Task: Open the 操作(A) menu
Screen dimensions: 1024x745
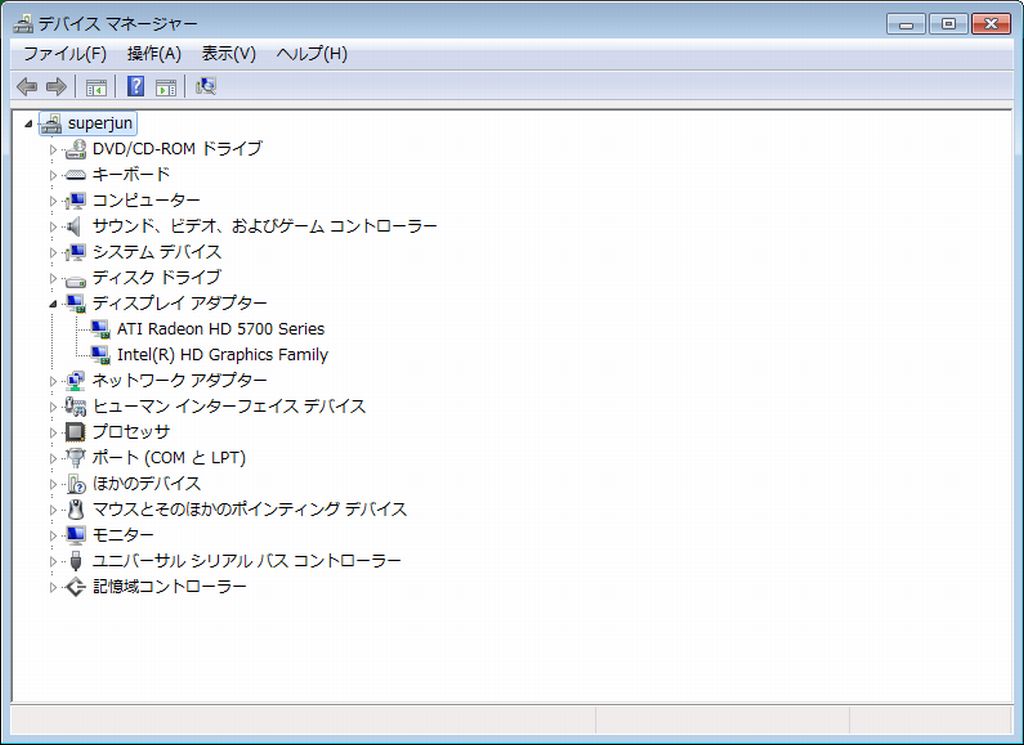Action: [154, 54]
